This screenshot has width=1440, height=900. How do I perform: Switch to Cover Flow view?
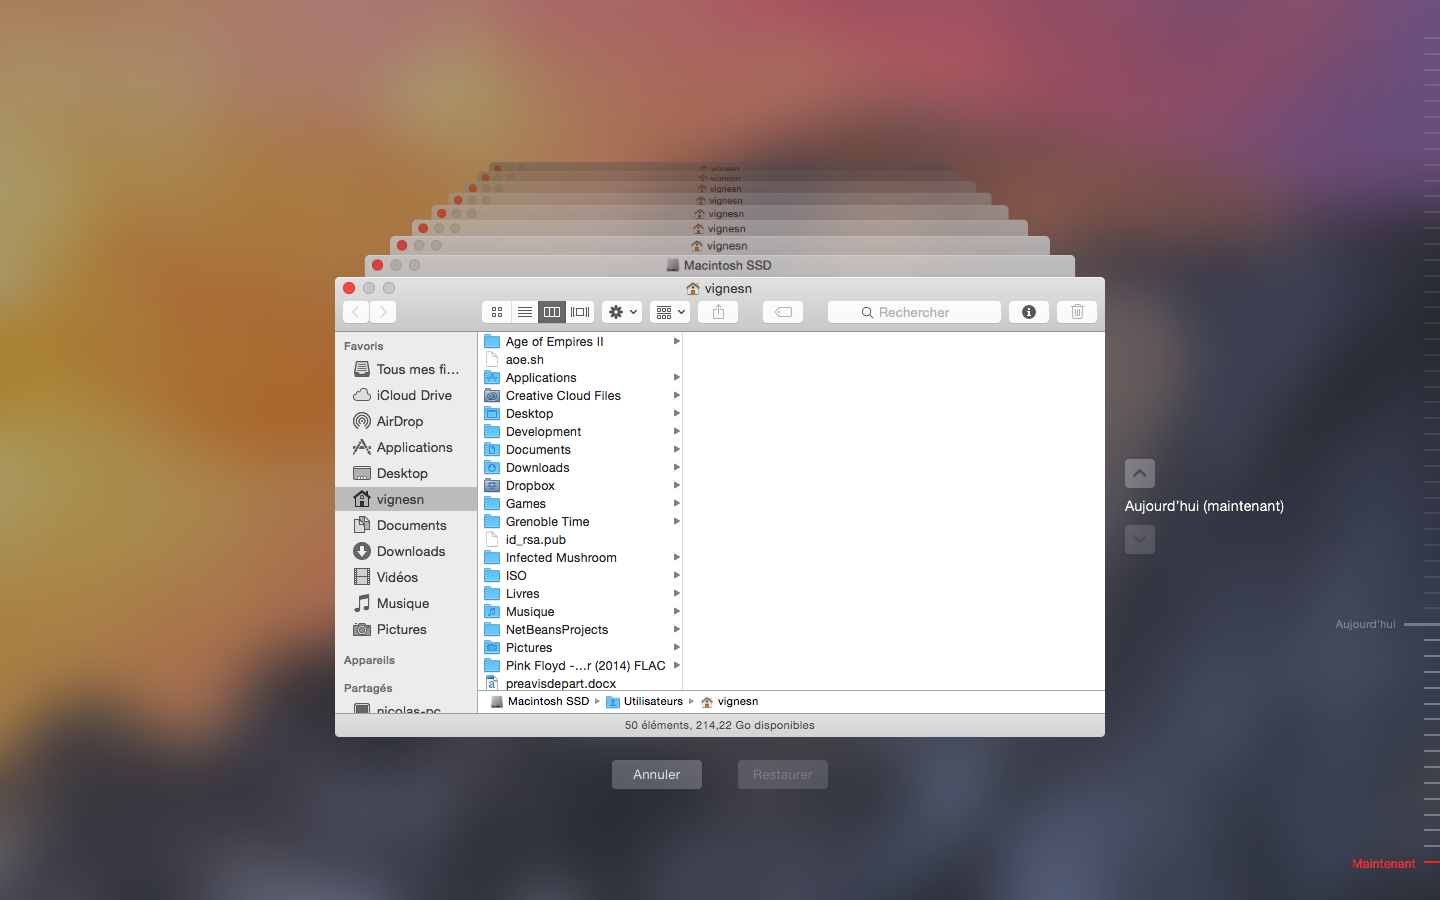coord(580,312)
